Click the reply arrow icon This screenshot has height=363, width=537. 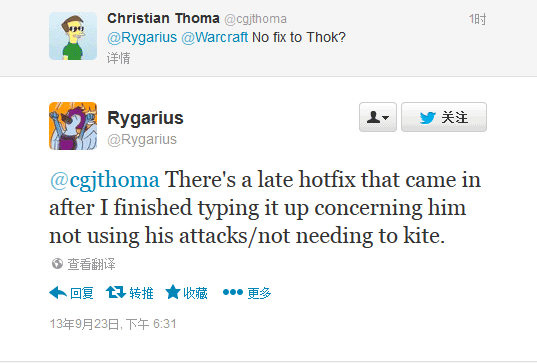pyautogui.click(x=58, y=293)
